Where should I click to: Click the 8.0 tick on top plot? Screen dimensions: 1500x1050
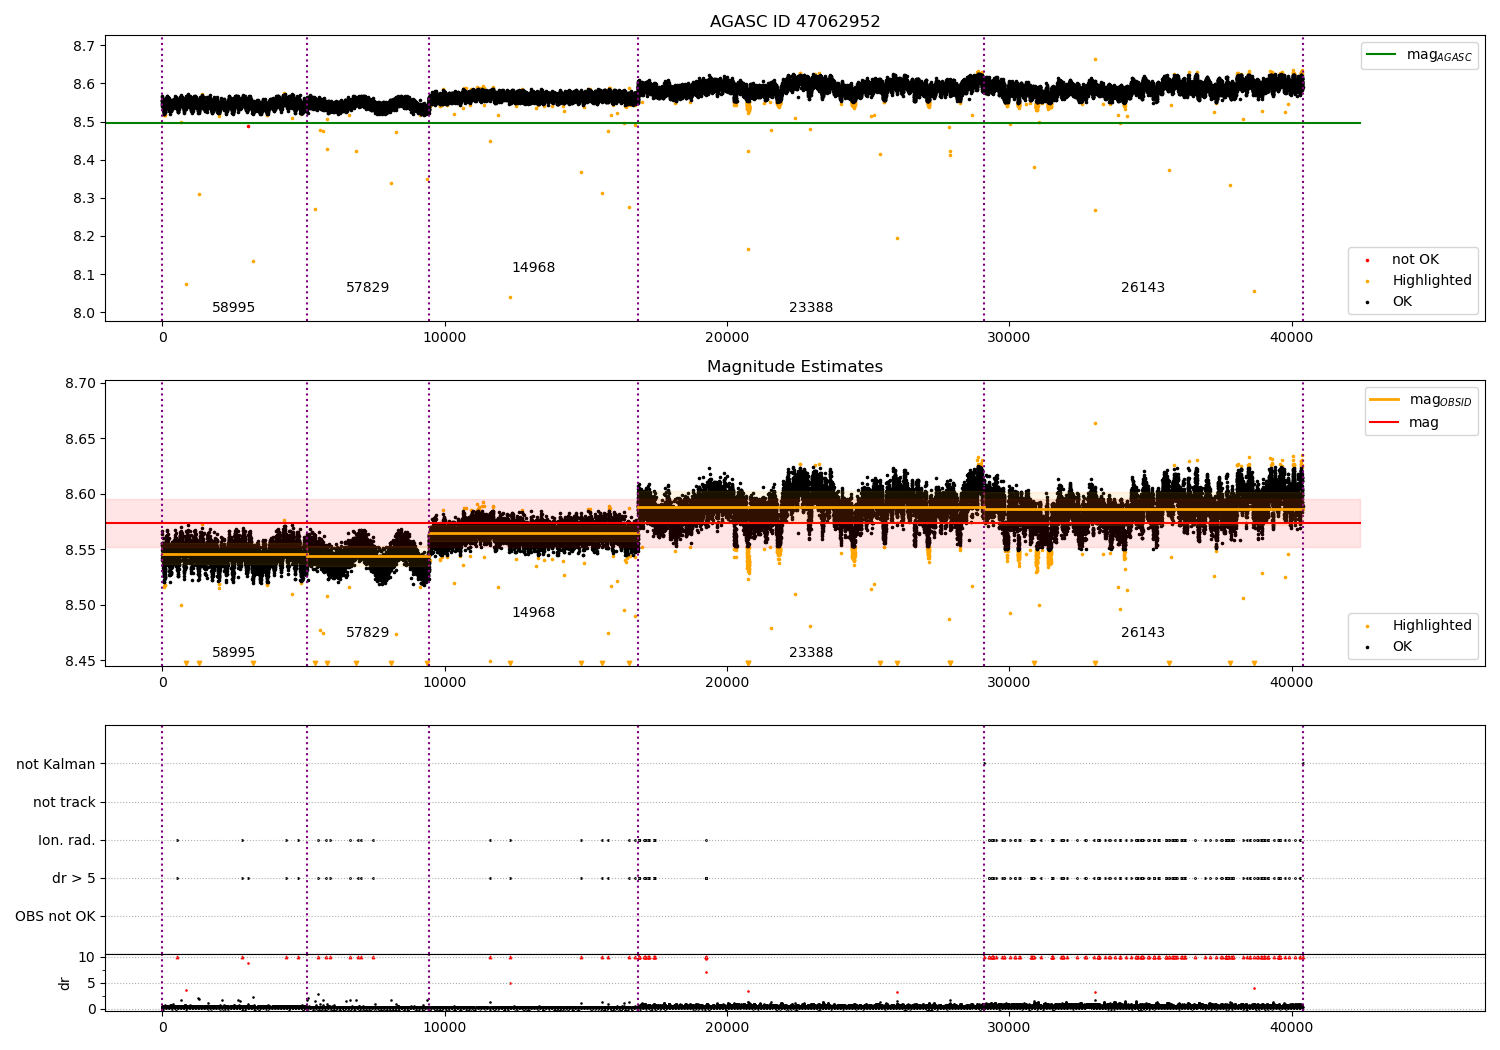pos(85,313)
